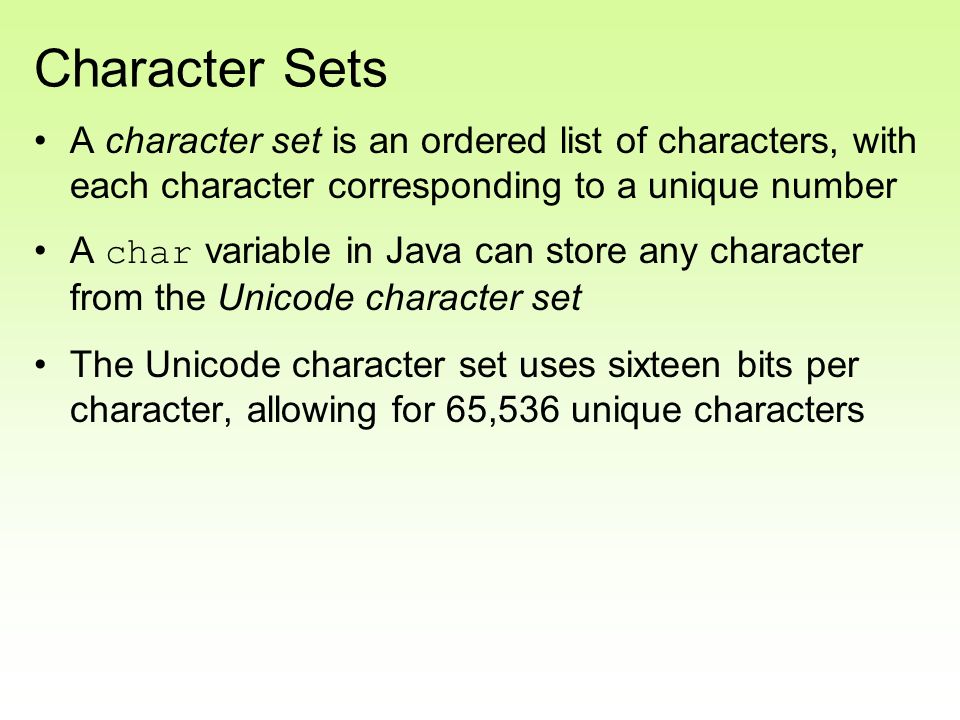Click the word "Java" in second bullet
Viewport: 960px width, 720px height.
point(423,252)
